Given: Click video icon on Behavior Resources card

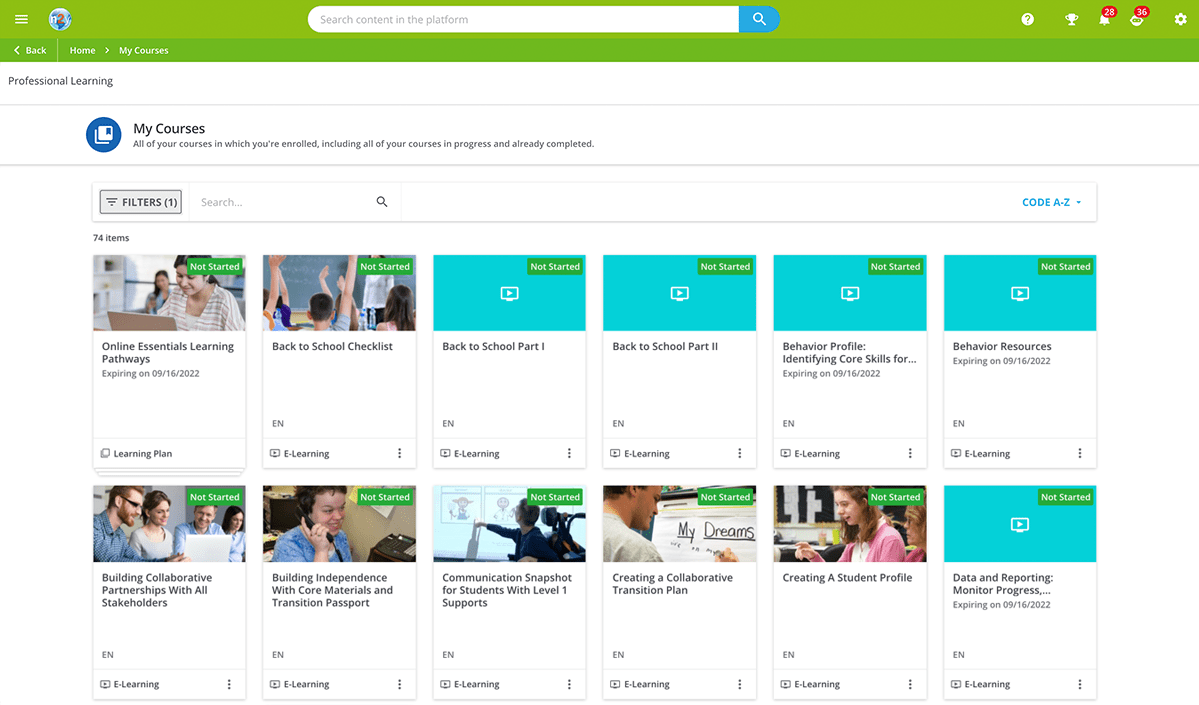Looking at the screenshot, I should (1020, 294).
